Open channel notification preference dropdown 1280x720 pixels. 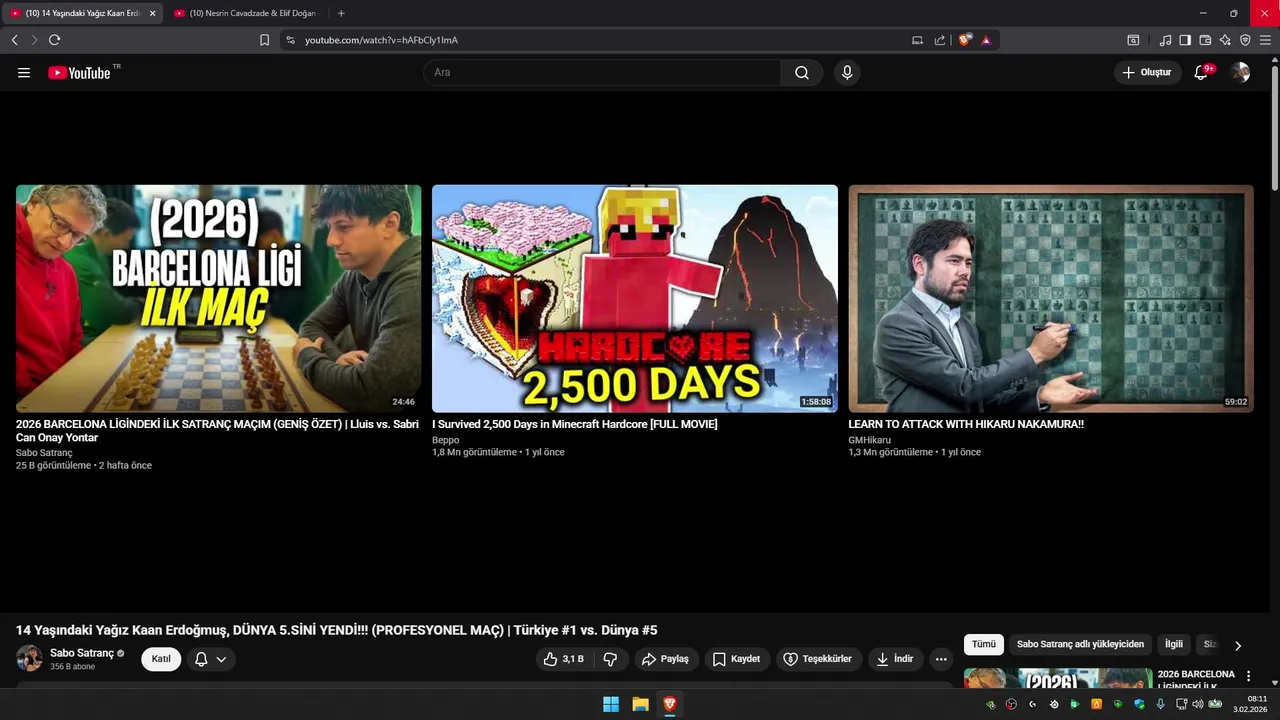coord(211,659)
